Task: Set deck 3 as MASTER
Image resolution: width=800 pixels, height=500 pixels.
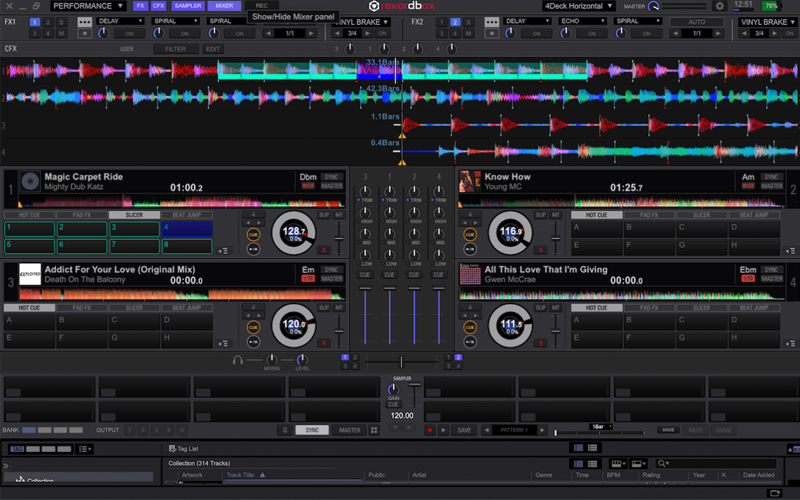Action: pyautogui.click(x=332, y=279)
